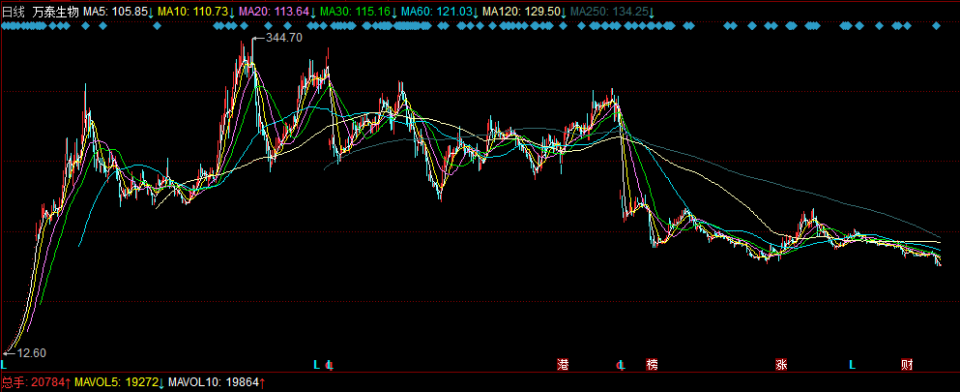This screenshot has width=960, height=392.
Task: Click the 344.70 high price annotation
Action: [284, 37]
